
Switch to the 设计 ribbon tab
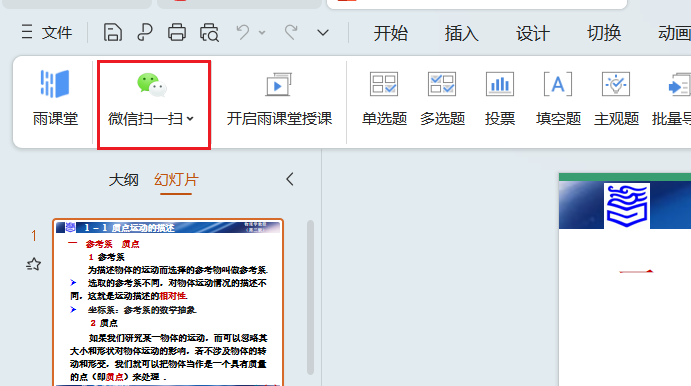tap(533, 33)
